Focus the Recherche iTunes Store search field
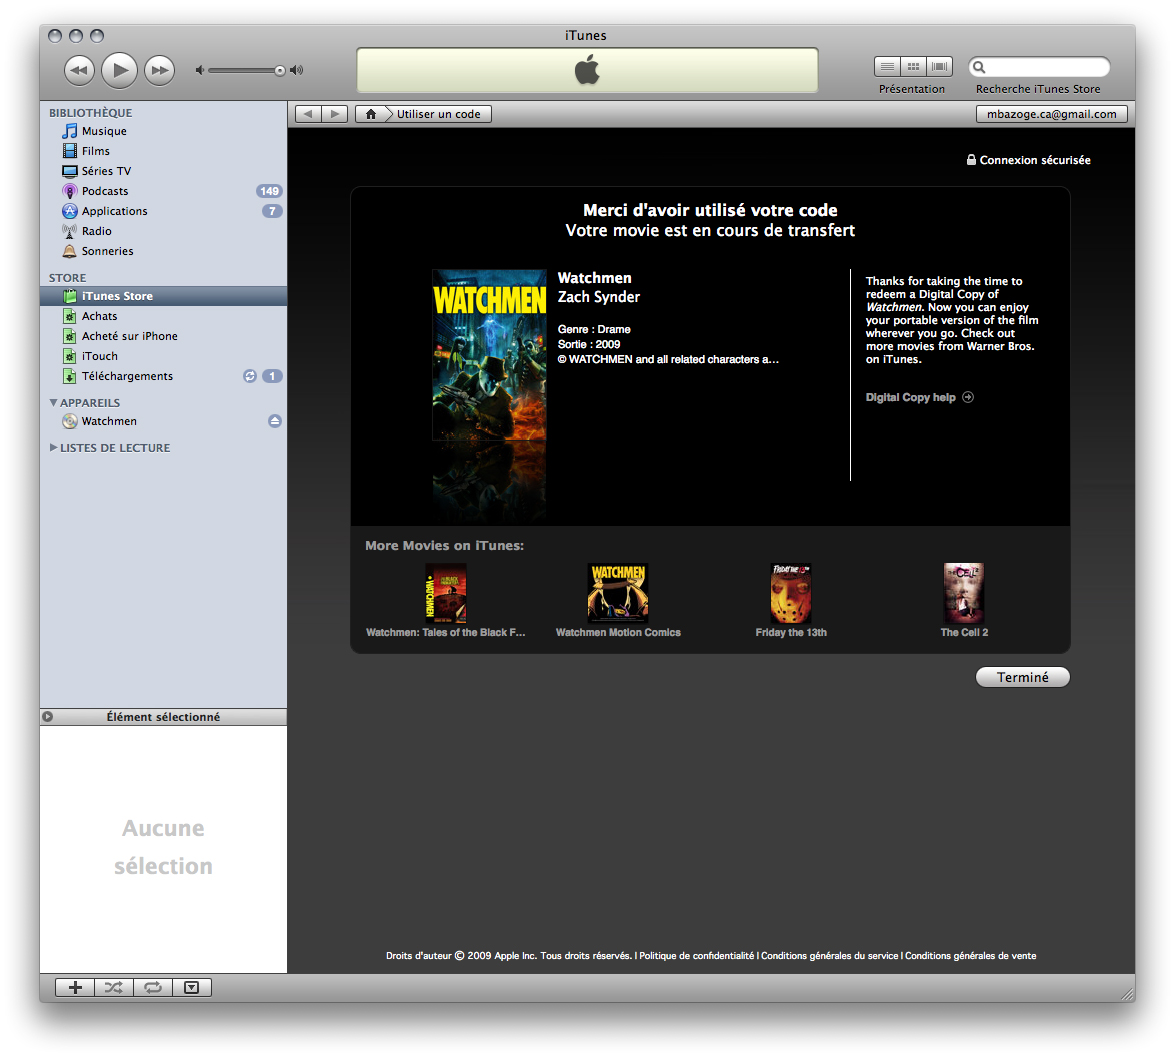Image resolution: width=1175 pixels, height=1057 pixels. click(1039, 67)
